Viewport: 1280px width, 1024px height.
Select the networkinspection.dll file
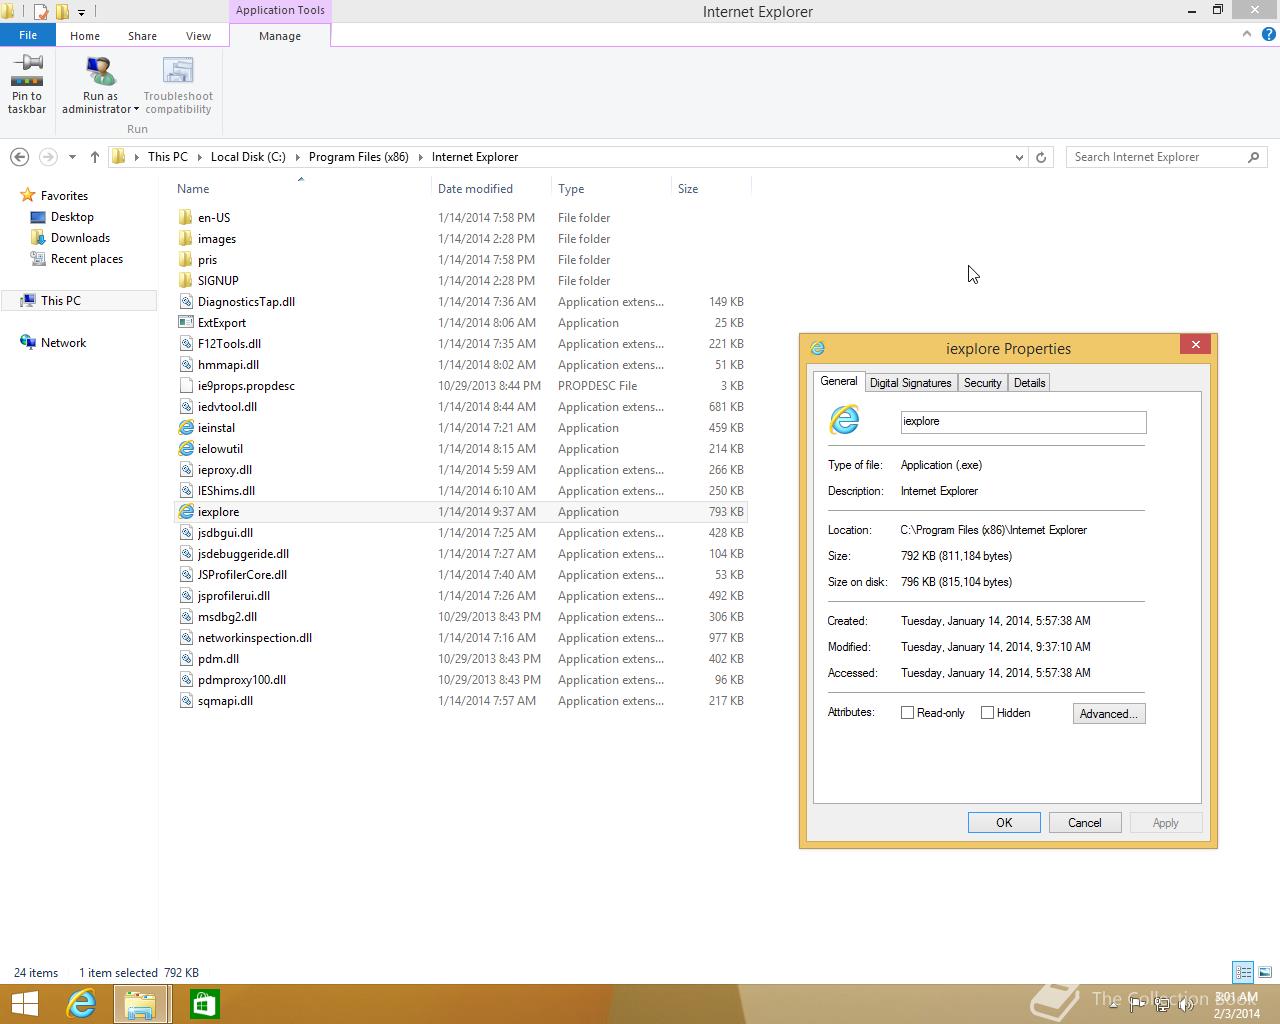pos(460,638)
